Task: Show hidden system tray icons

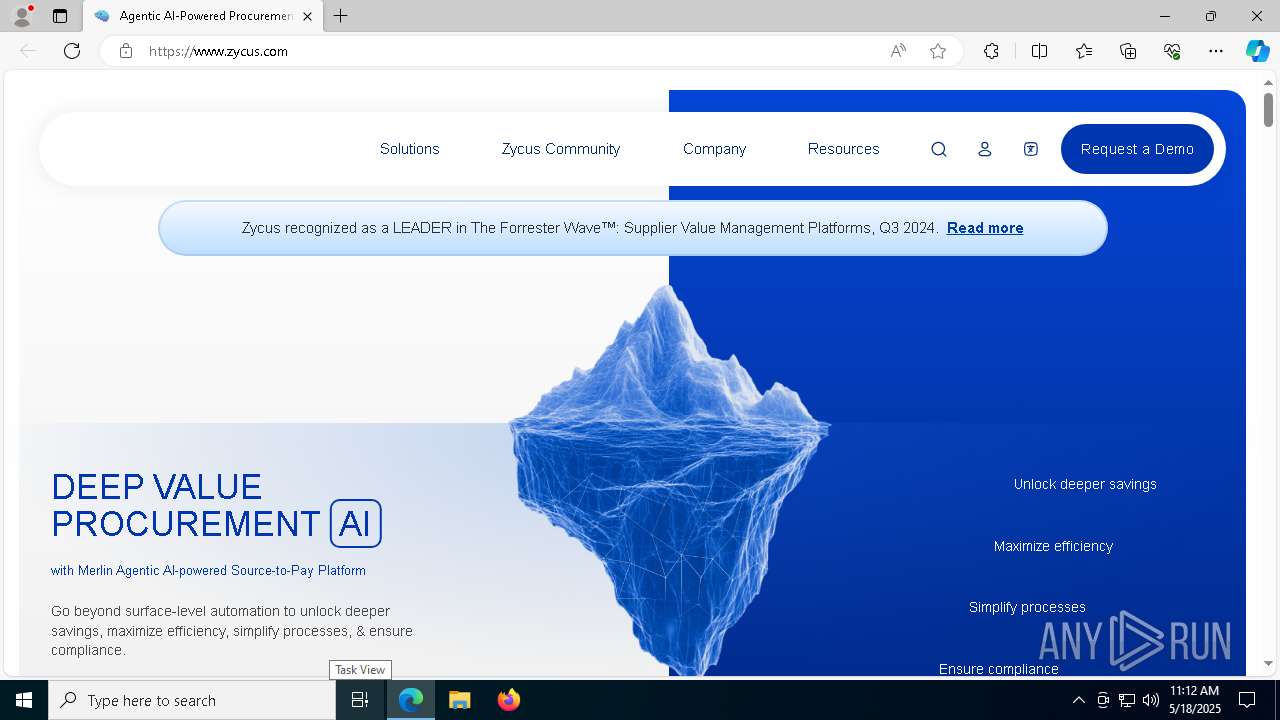Action: click(1078, 700)
